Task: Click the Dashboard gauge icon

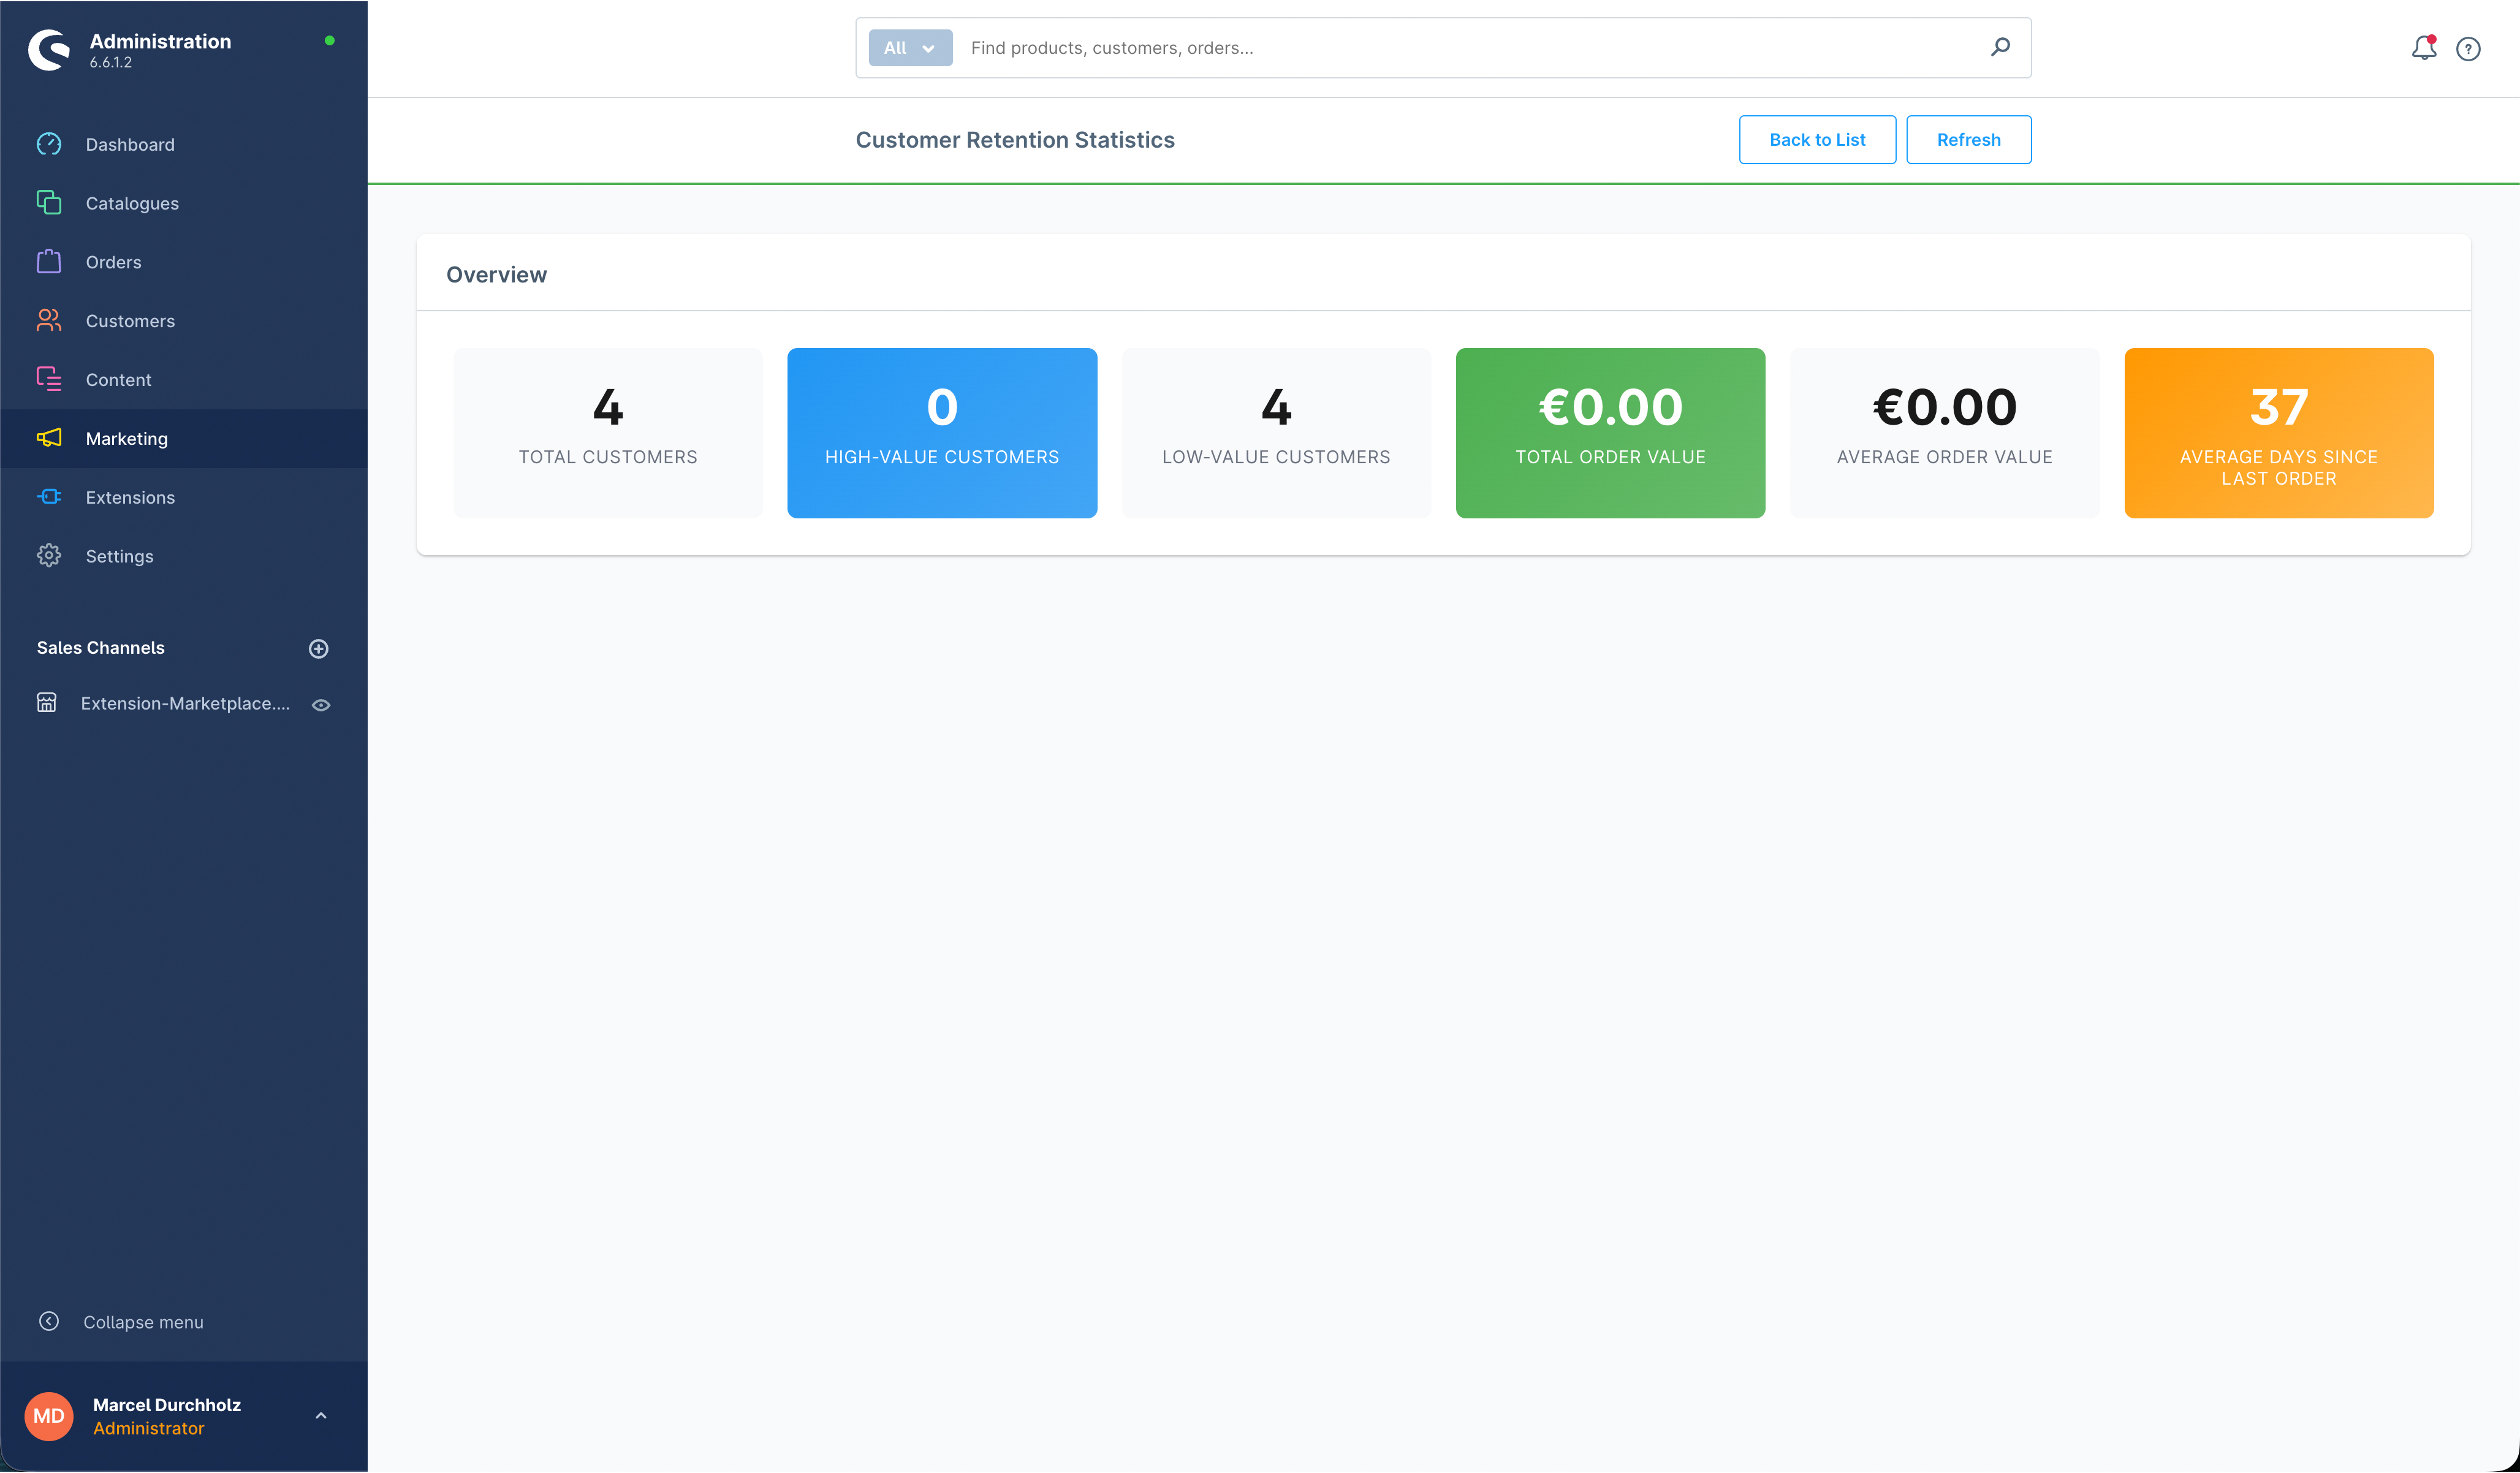Action: click(x=48, y=144)
